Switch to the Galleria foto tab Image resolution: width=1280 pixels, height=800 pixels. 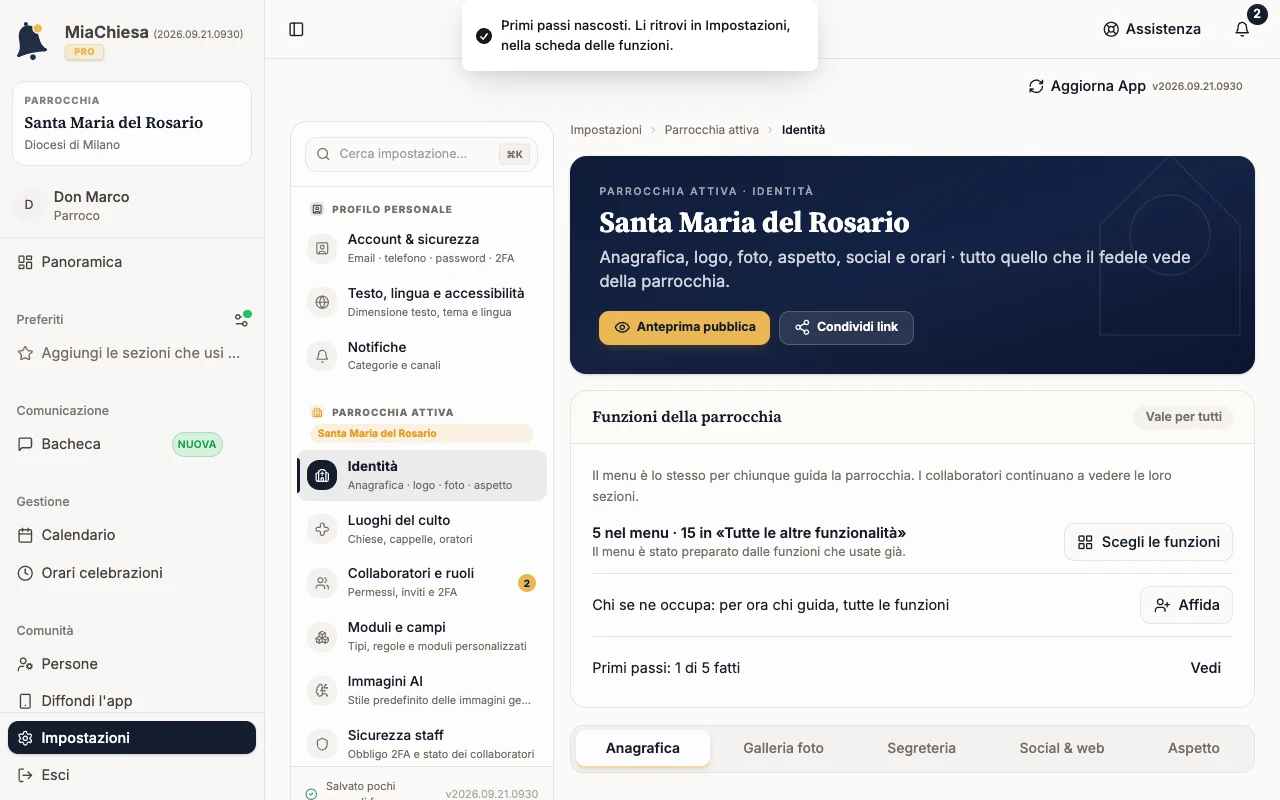pos(783,748)
